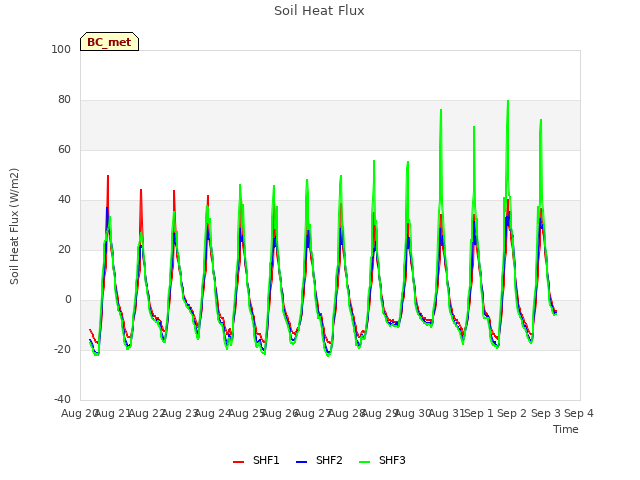Click the Sep 3 x-axis label
Image resolution: width=640 pixels, height=480 pixels.
tap(546, 413)
